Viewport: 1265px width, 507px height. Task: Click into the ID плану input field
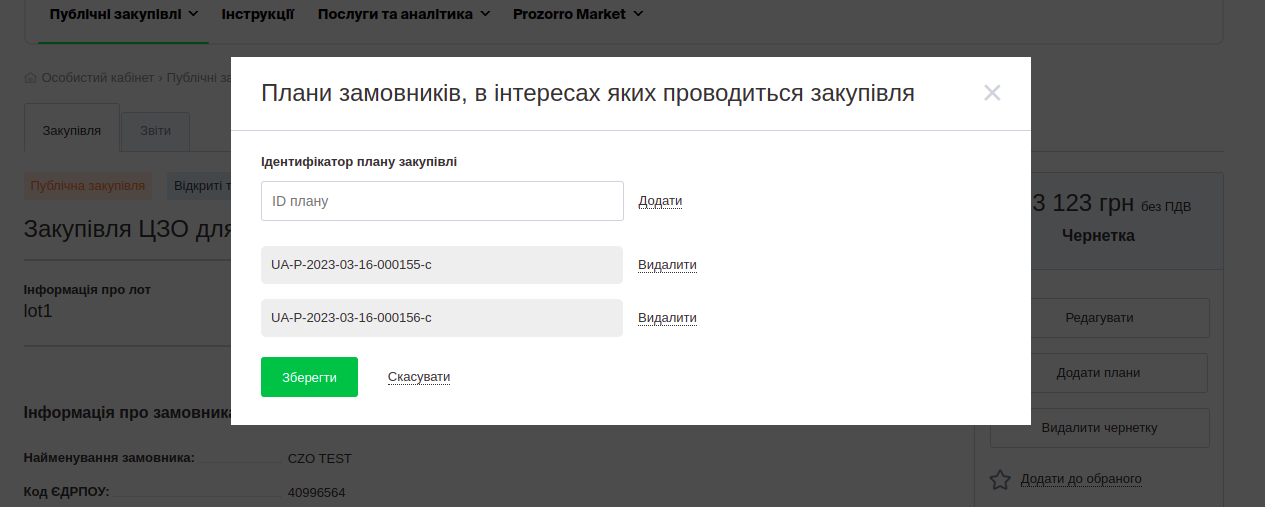(442, 201)
